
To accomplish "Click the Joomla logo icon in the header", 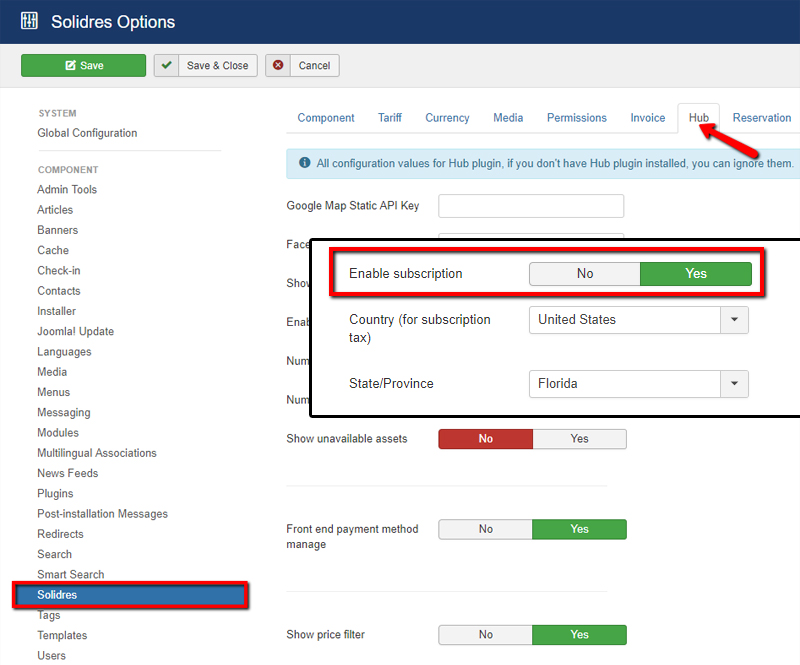I will 29,20.
